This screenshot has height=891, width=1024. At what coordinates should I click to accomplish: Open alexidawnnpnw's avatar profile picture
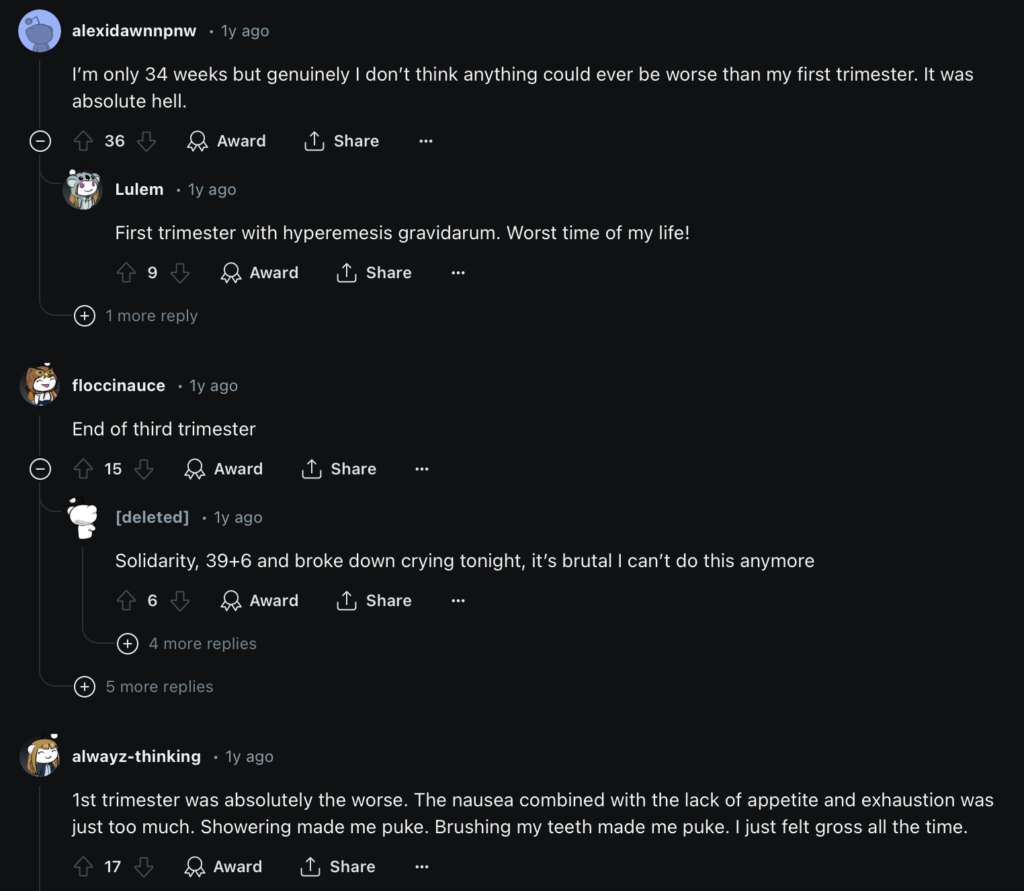[x=40, y=31]
